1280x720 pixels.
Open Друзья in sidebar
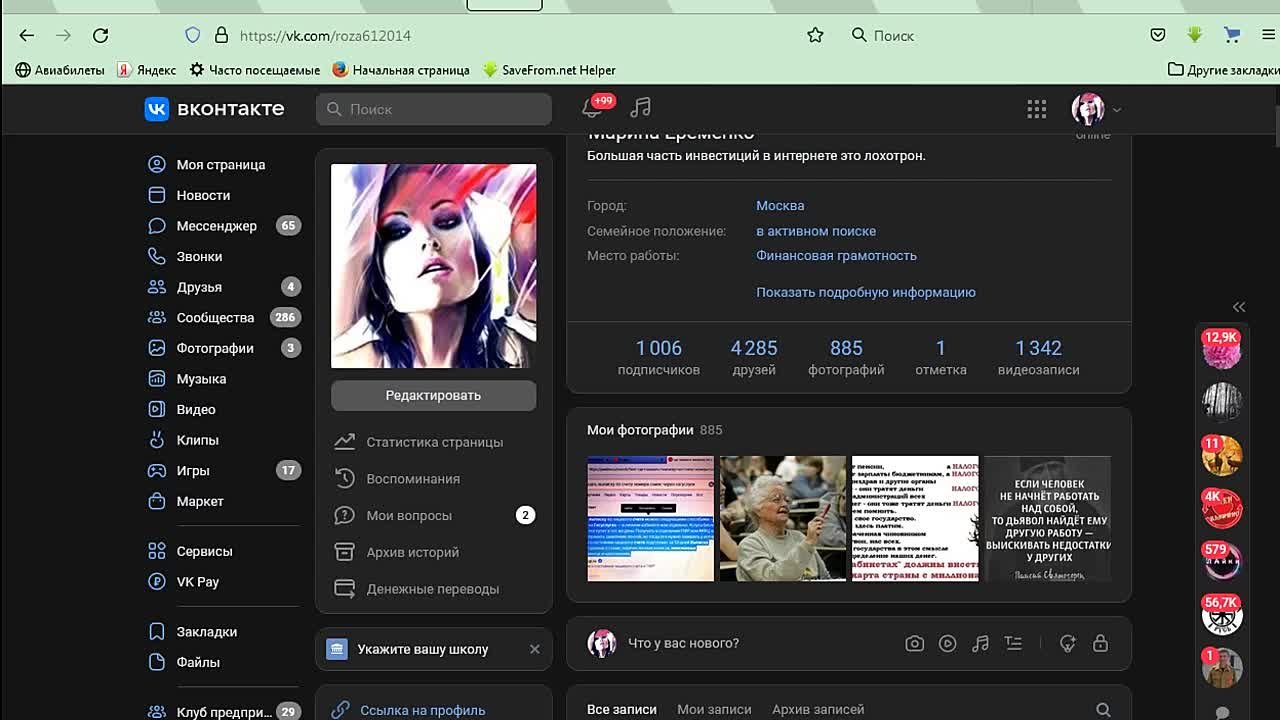[199, 287]
